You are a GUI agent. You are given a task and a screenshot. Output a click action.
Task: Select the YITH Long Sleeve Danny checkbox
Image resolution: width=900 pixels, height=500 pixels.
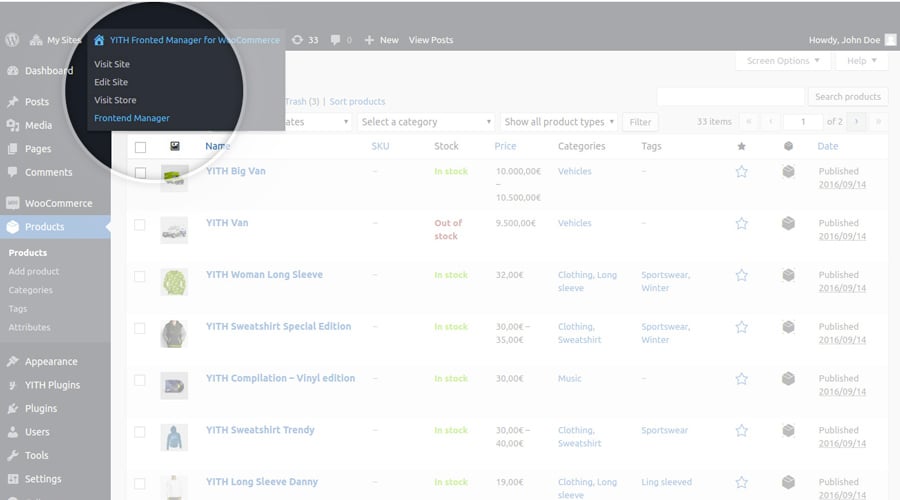click(139, 483)
